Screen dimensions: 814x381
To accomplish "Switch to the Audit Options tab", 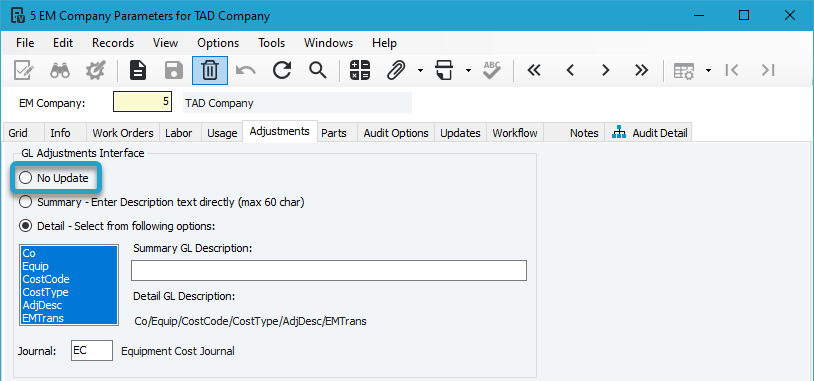I will (396, 133).
